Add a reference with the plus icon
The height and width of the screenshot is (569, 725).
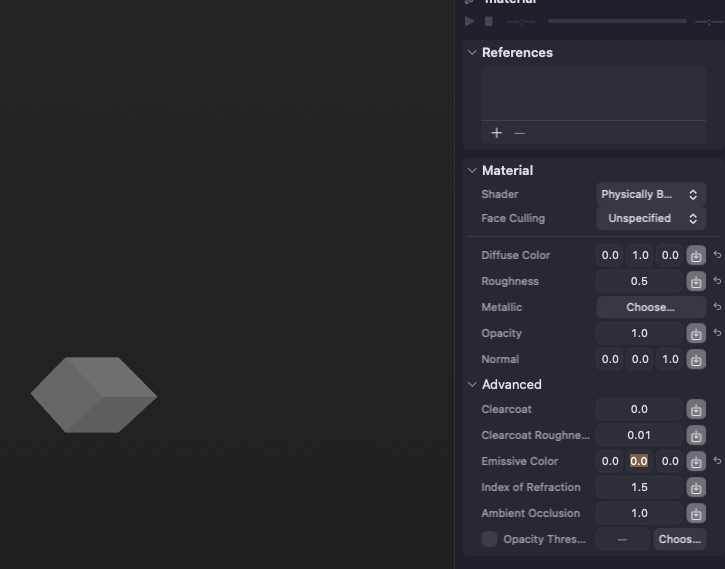pos(497,133)
